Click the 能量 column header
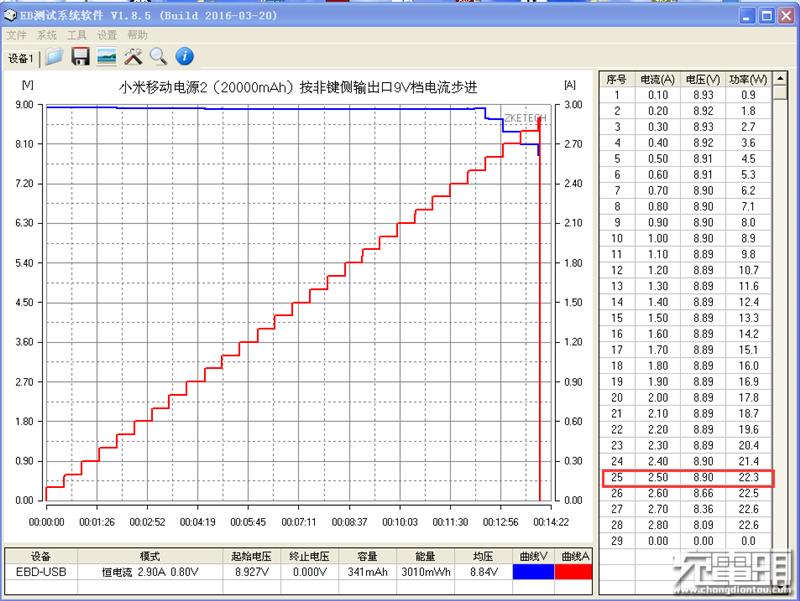800x601 pixels. [x=426, y=556]
